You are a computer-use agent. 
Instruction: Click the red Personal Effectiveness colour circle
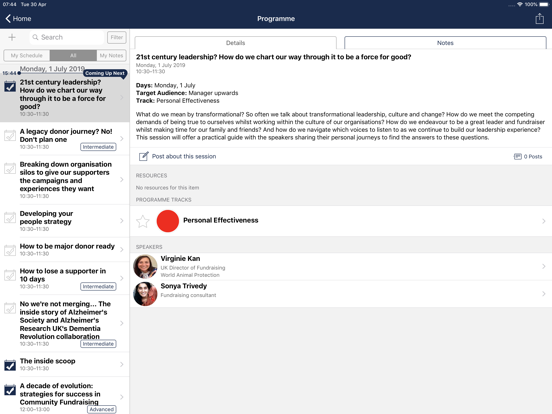click(168, 221)
